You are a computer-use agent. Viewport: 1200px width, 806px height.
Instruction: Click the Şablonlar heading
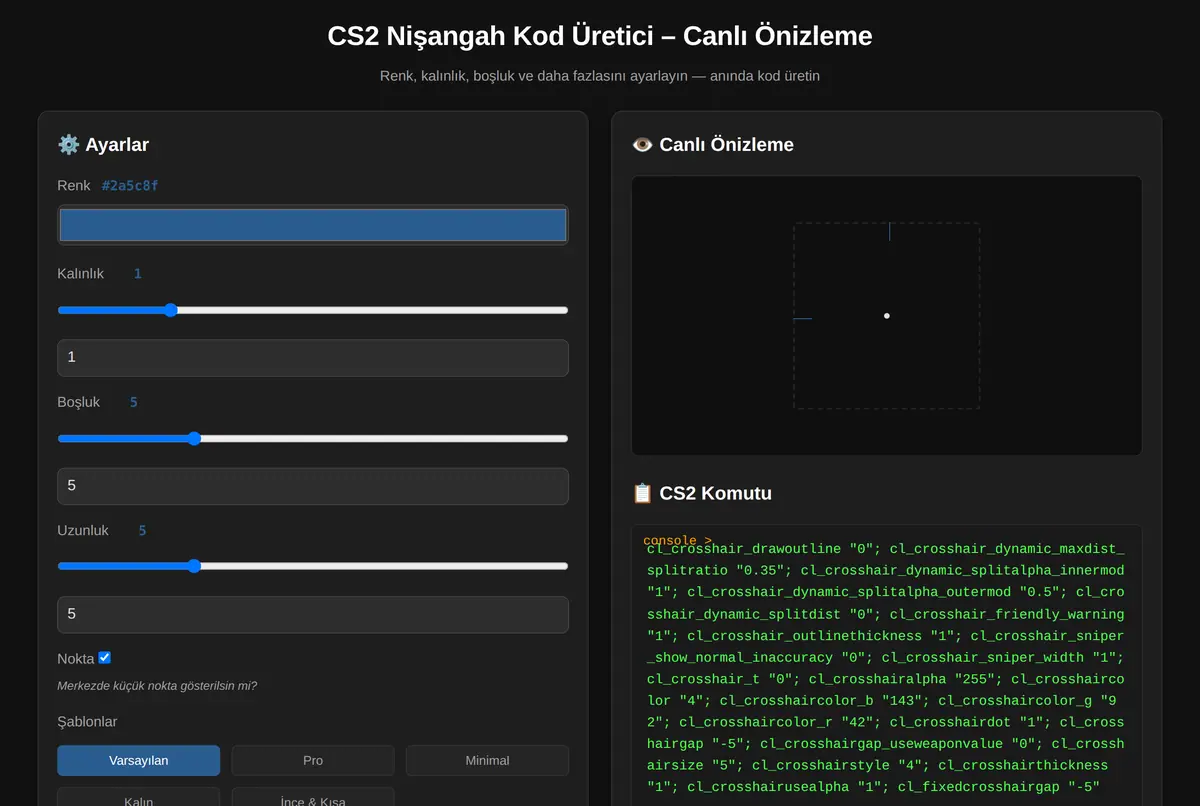click(x=87, y=722)
